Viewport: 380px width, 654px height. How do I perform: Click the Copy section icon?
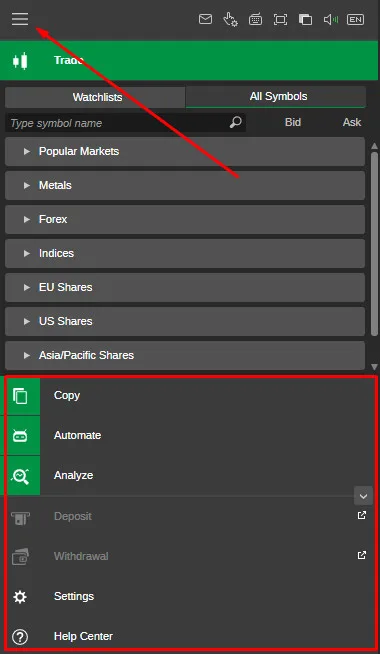pos(20,396)
